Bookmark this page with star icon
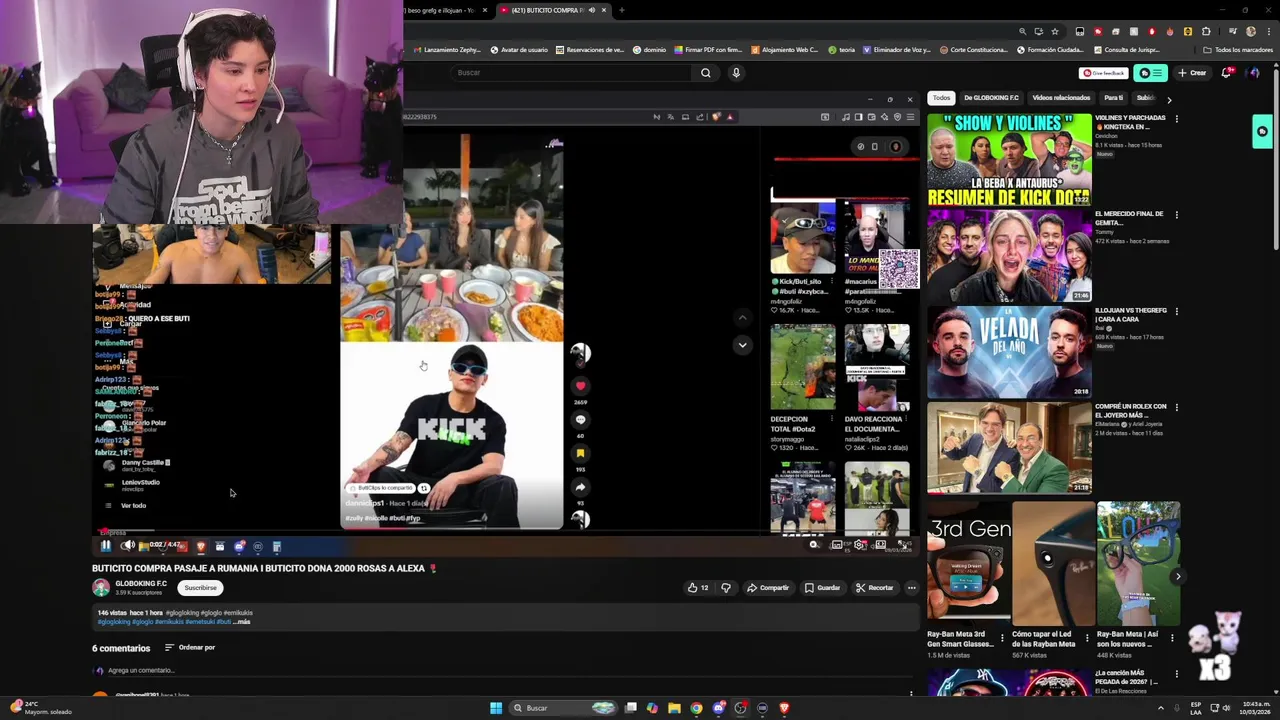This screenshot has height=720, width=1280. coord(1054,31)
